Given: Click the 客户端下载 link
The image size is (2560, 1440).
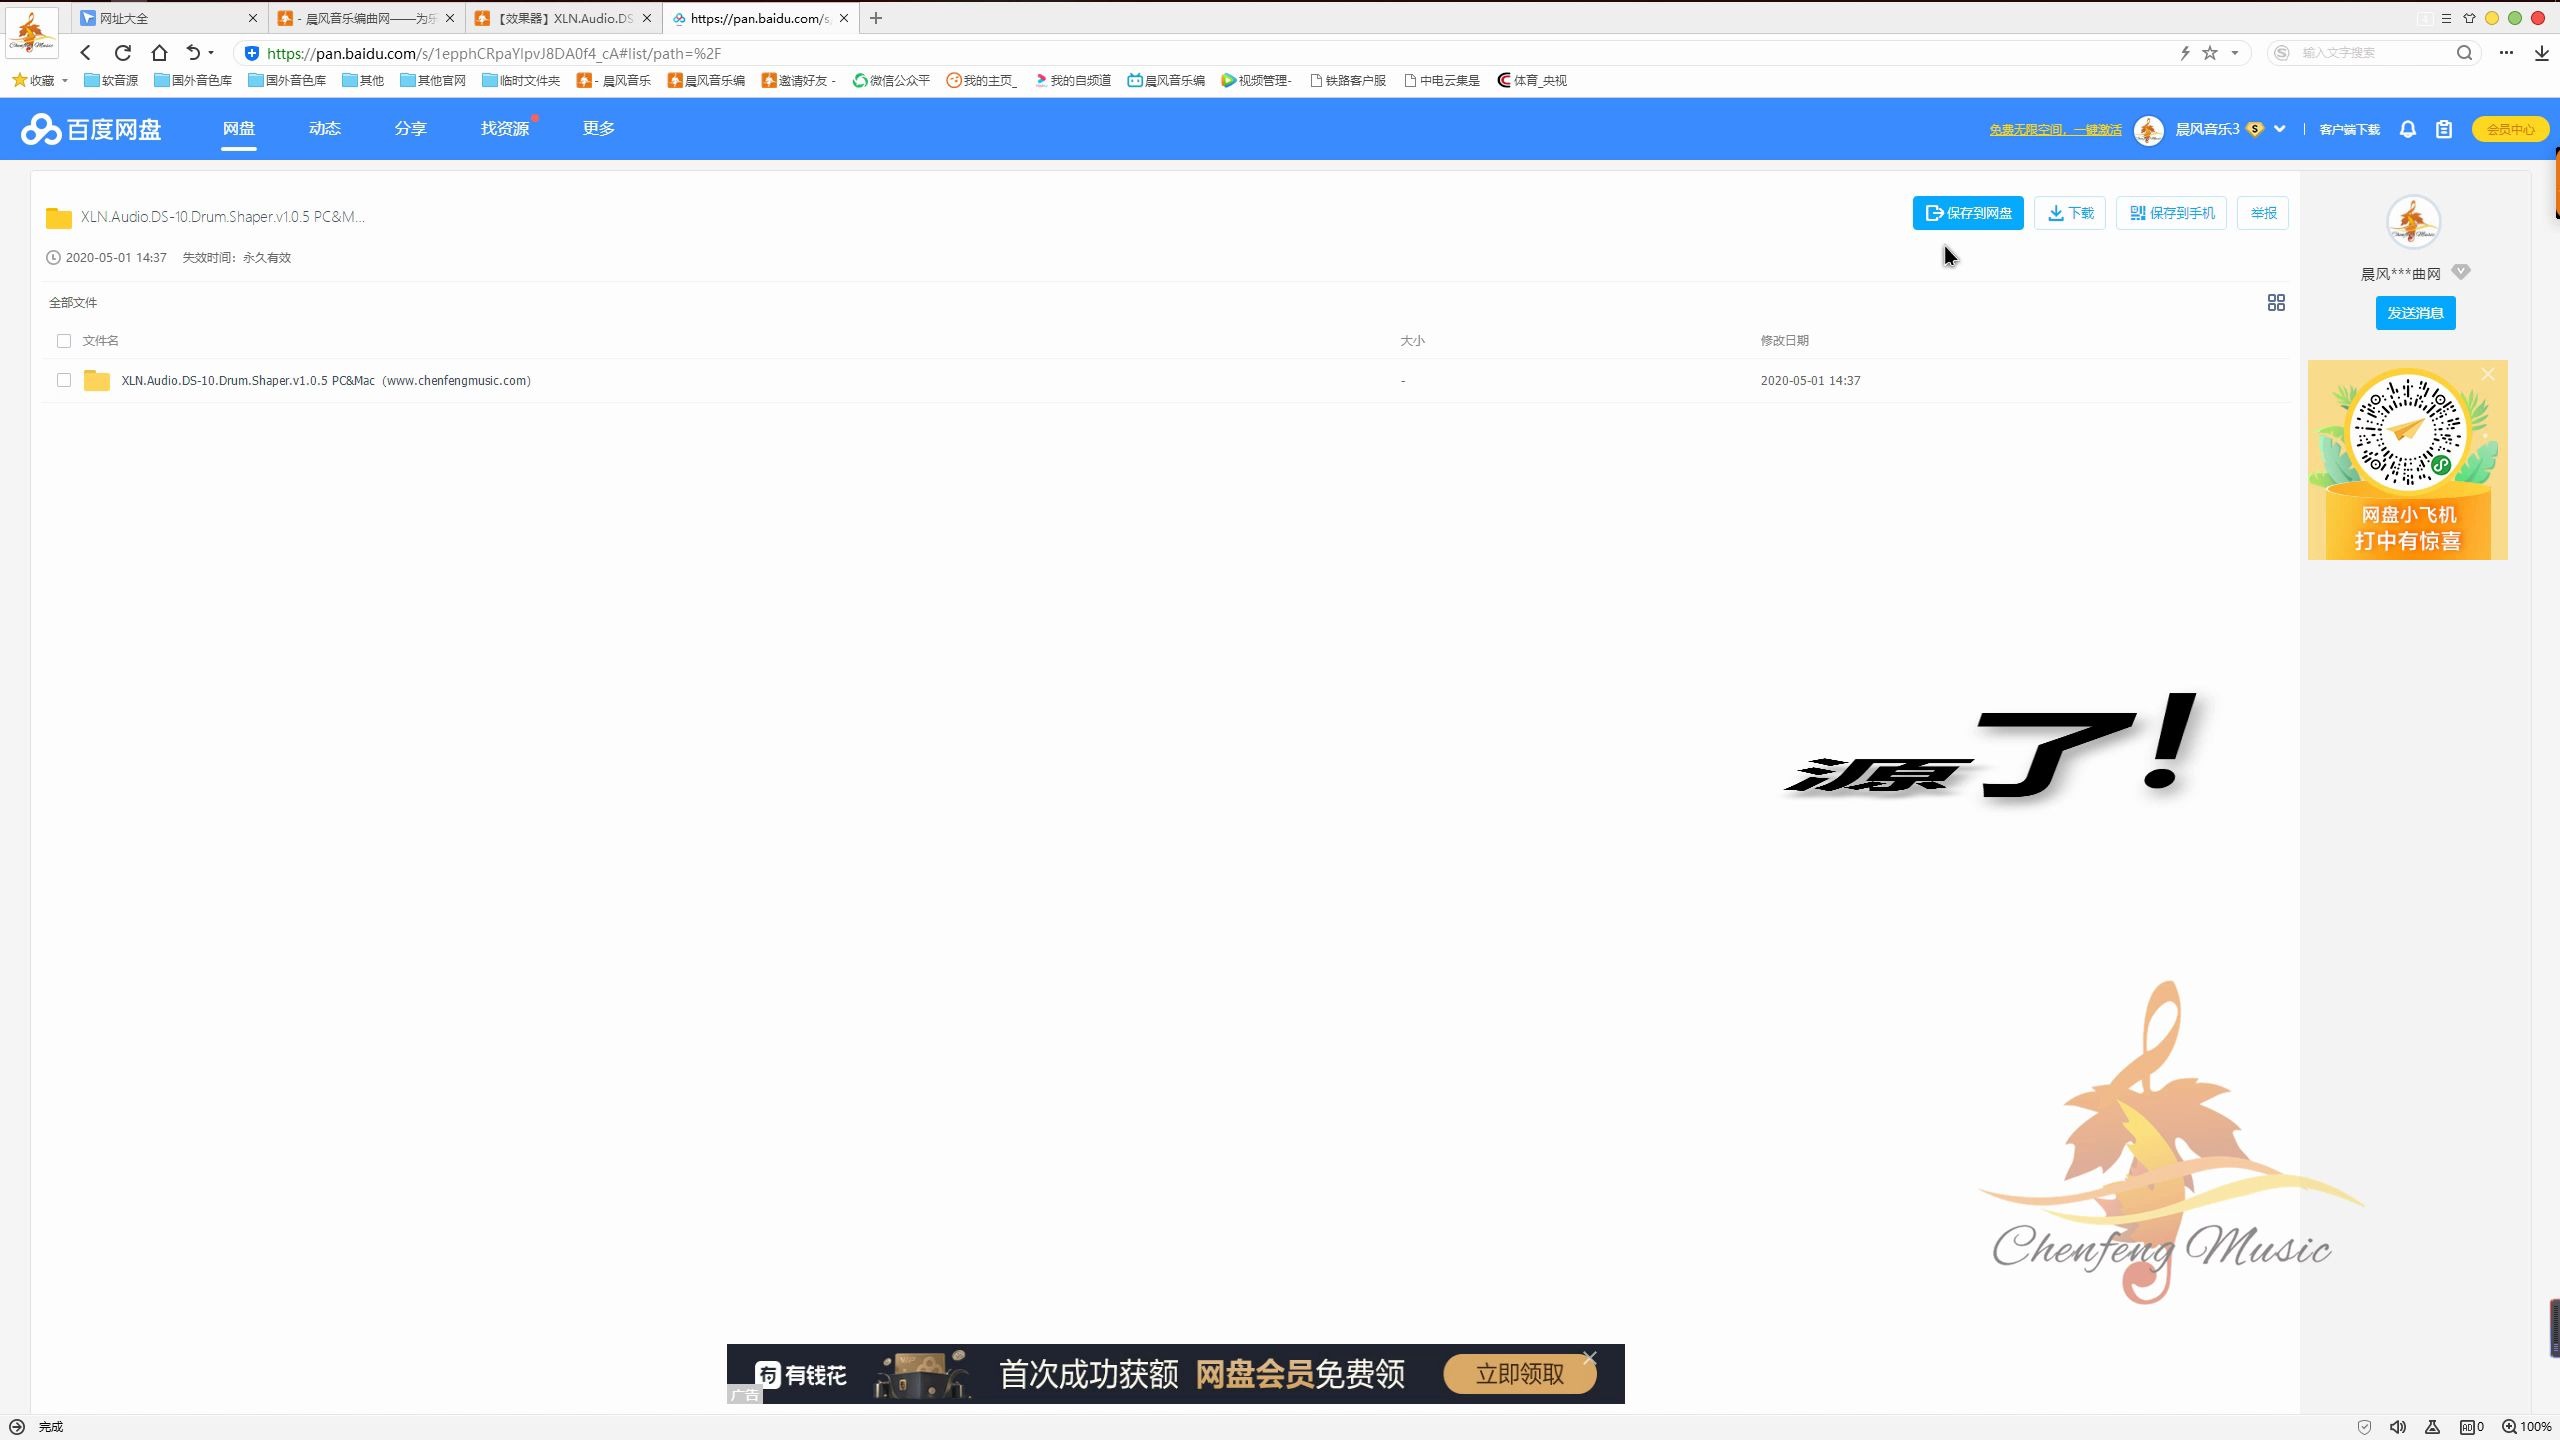Looking at the screenshot, I should pos(2350,130).
